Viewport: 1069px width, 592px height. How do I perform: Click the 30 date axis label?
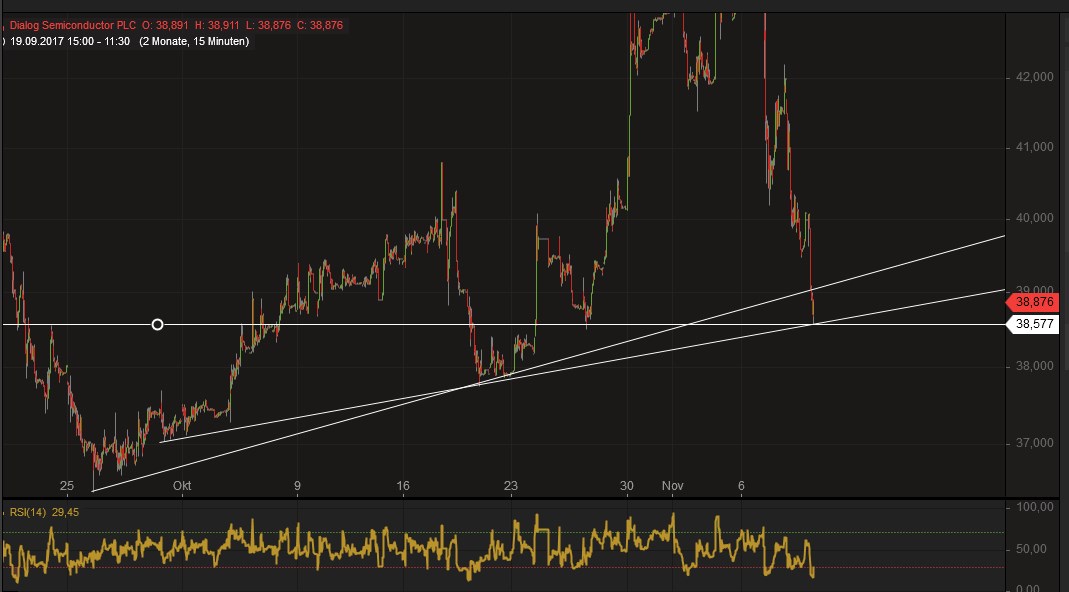pyautogui.click(x=627, y=486)
